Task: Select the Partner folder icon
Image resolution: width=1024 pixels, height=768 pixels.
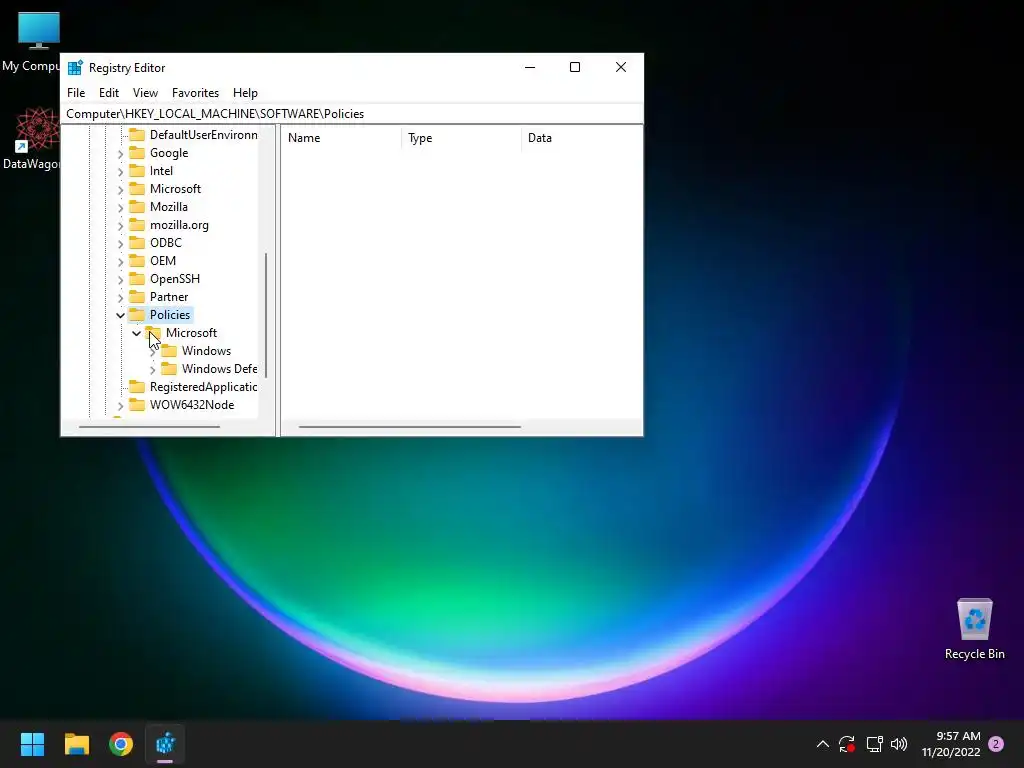Action: (136, 296)
